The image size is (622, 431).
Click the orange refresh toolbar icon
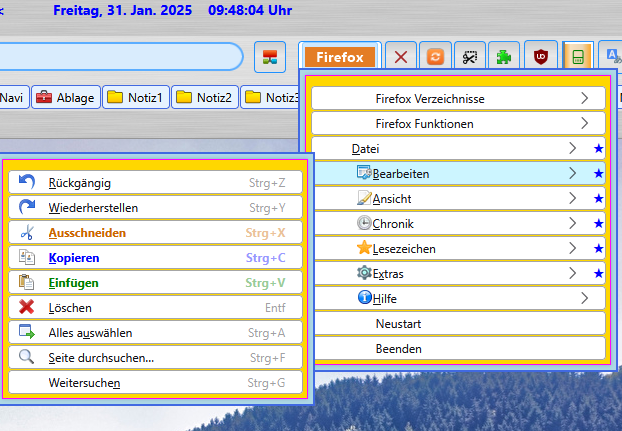pos(435,56)
